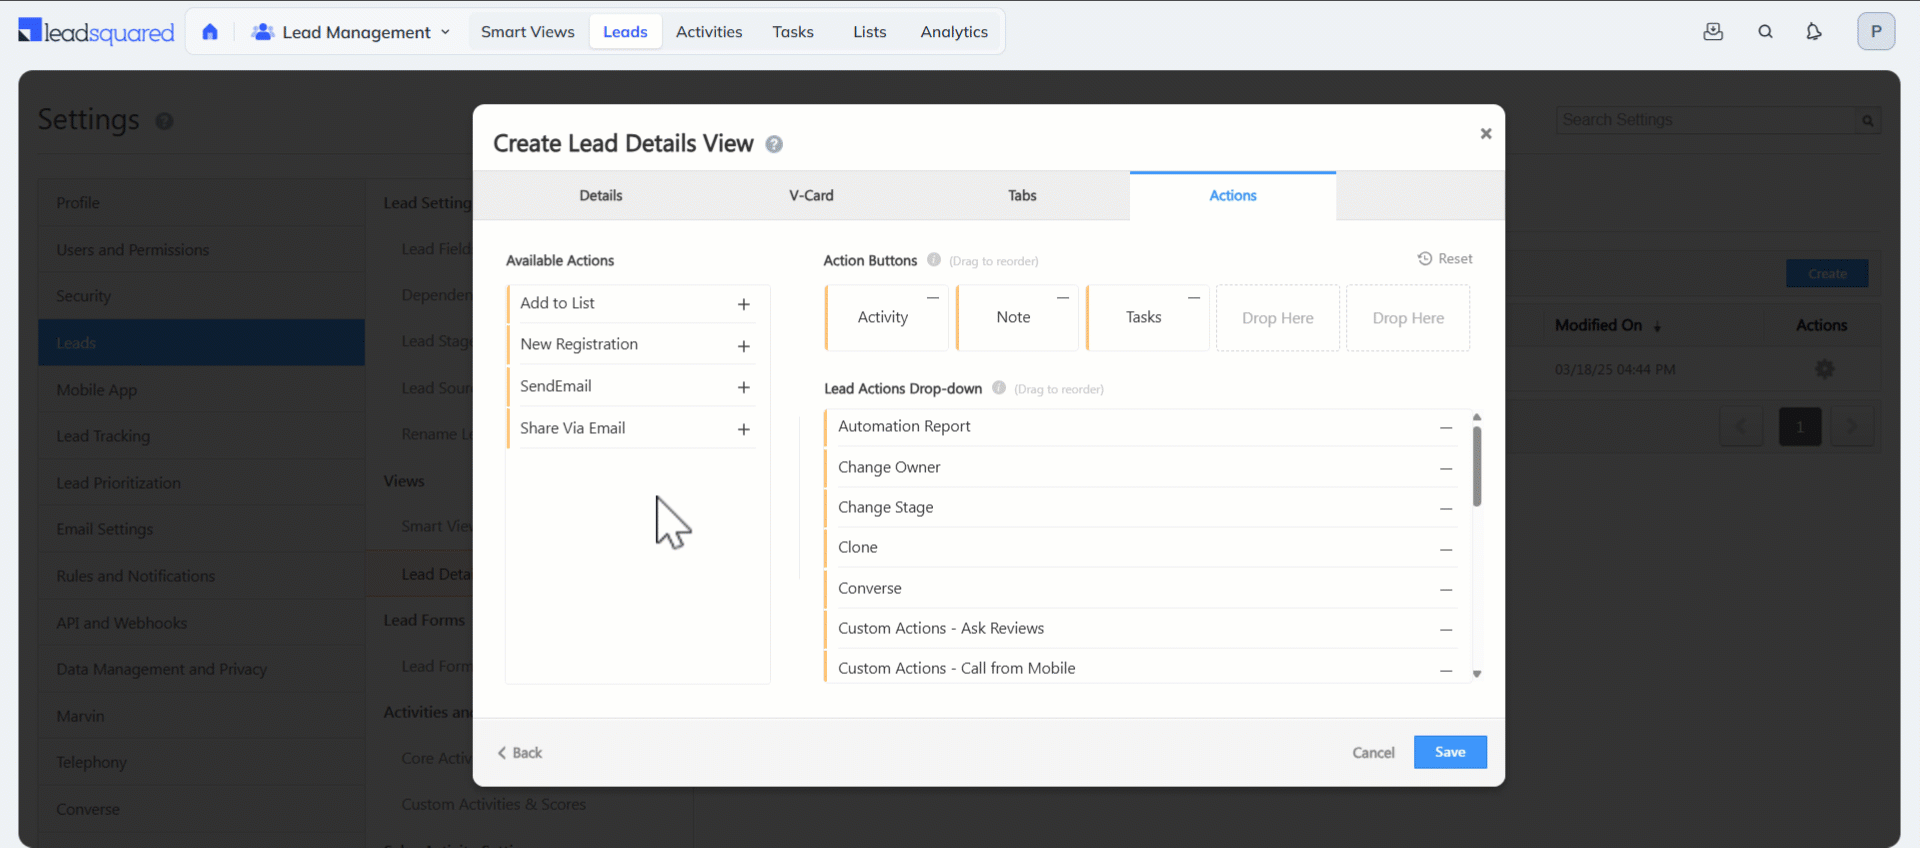Image resolution: width=1920 pixels, height=848 pixels.
Task: Go Back in the dialog footer
Action: [520, 753]
